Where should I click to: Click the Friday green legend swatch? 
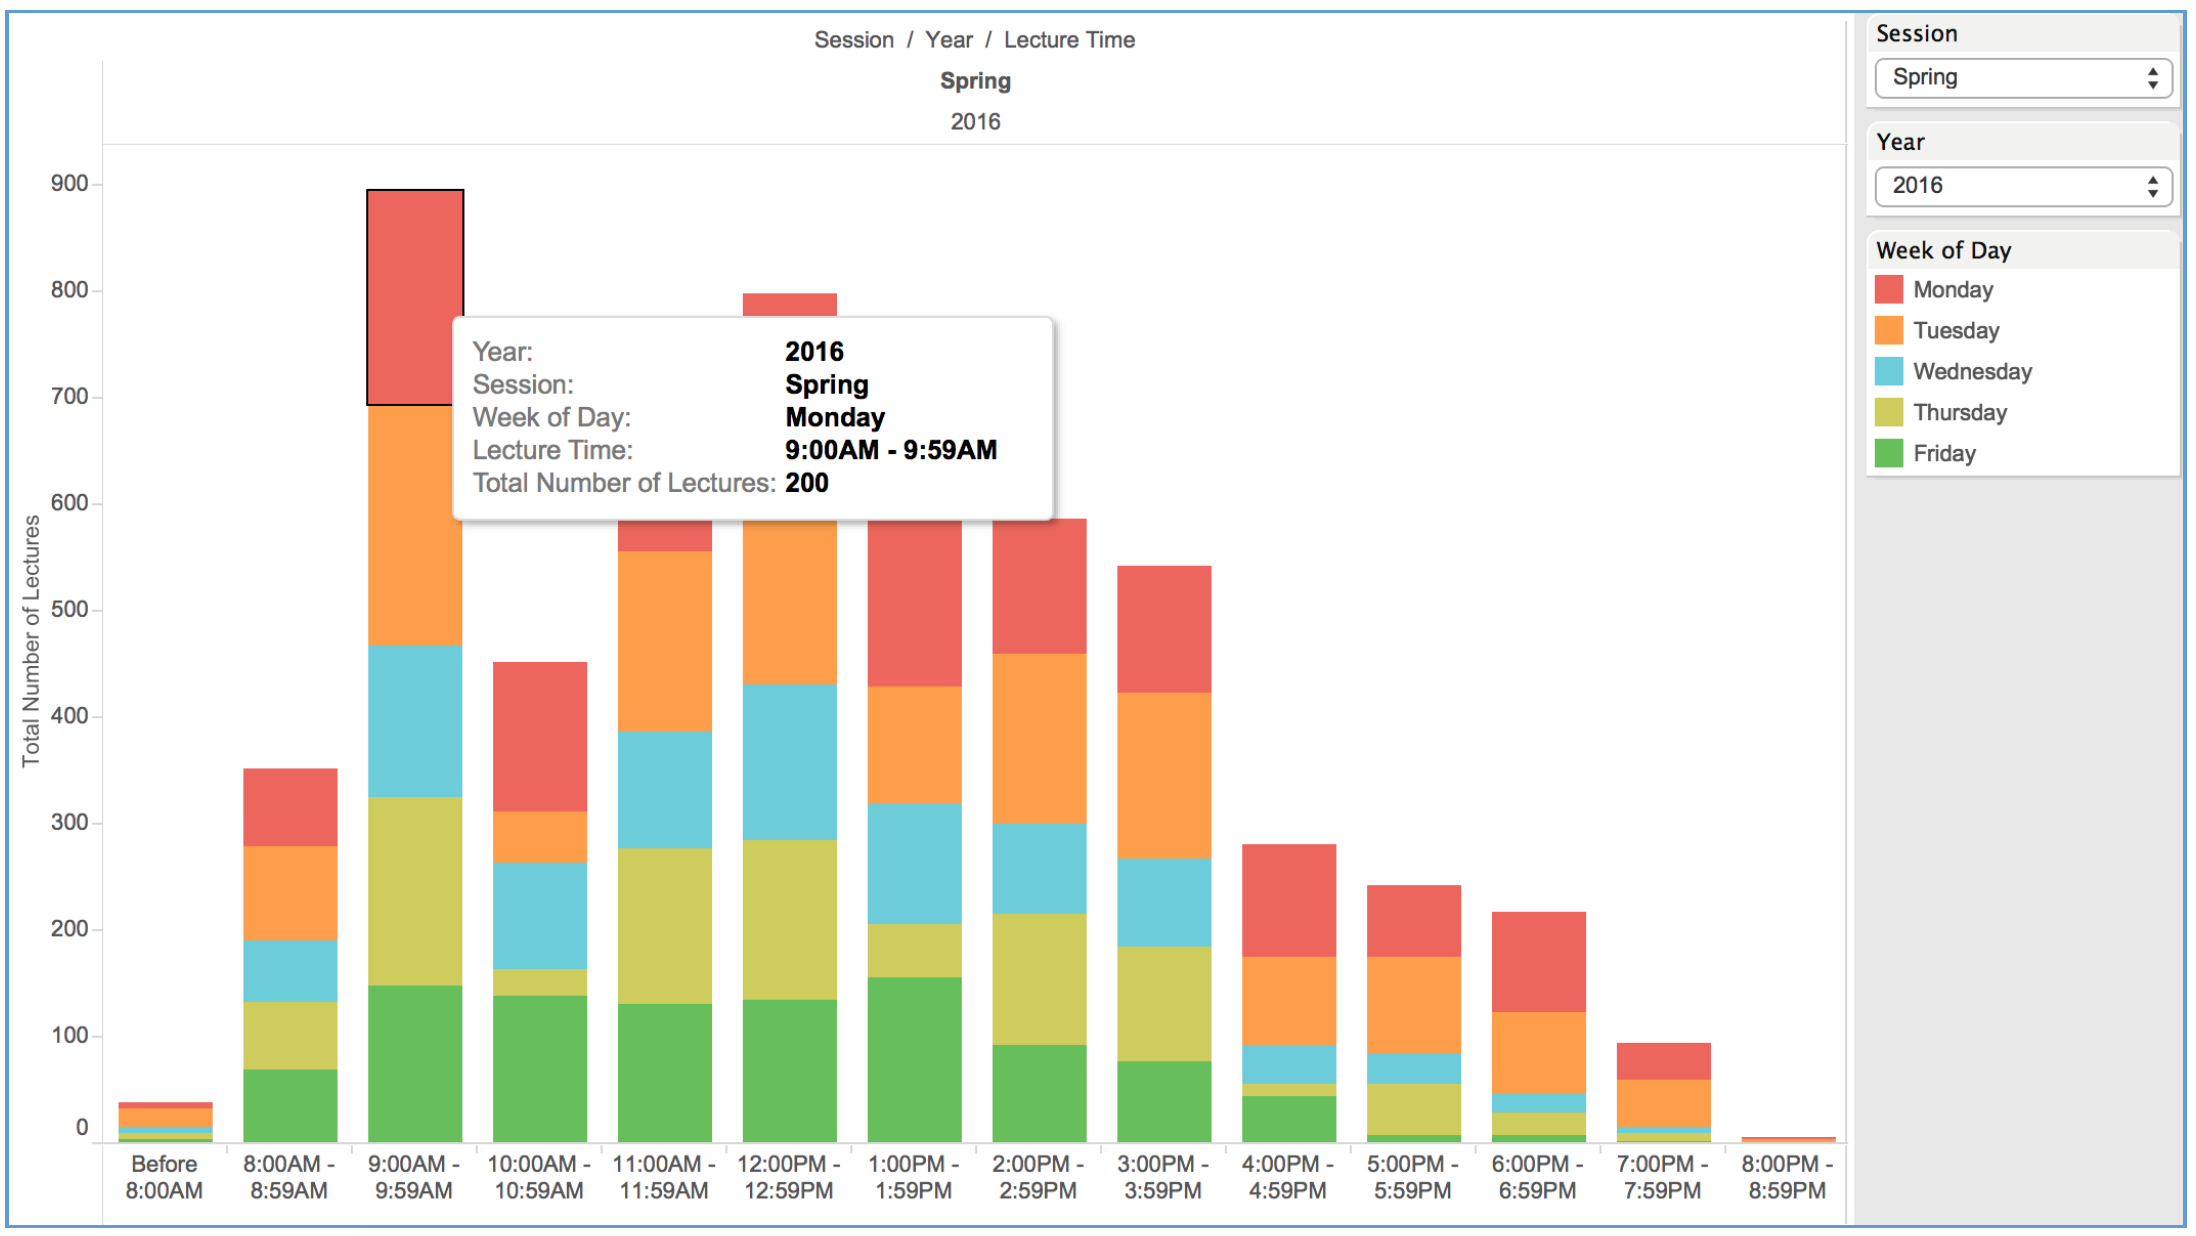1888,454
